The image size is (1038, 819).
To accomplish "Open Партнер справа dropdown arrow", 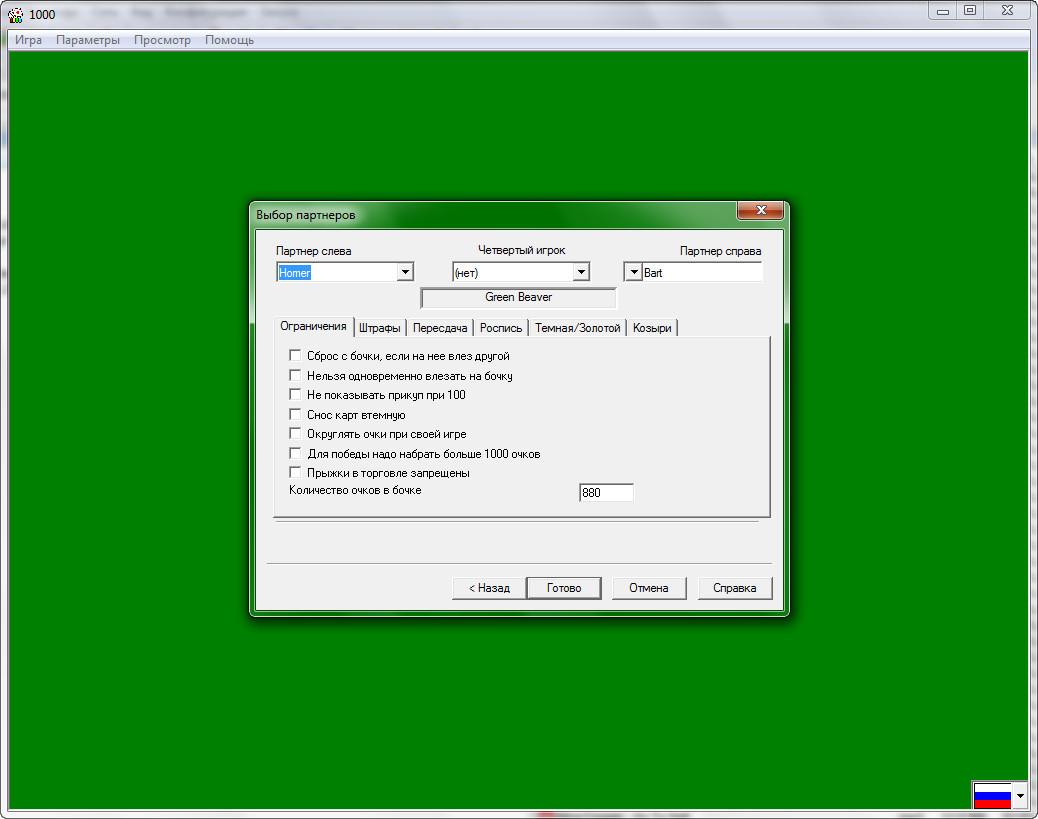I will 634,272.
